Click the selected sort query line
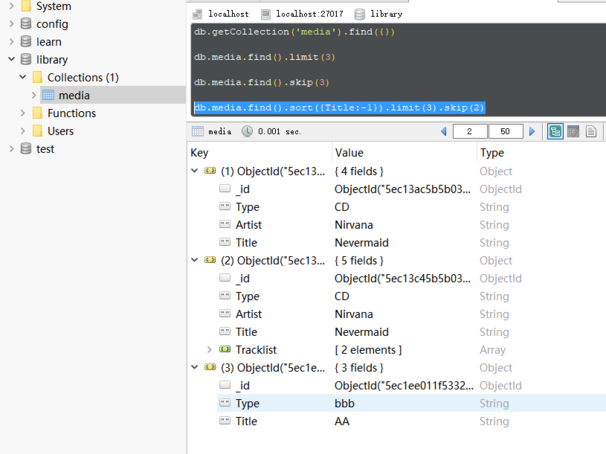 coord(339,107)
